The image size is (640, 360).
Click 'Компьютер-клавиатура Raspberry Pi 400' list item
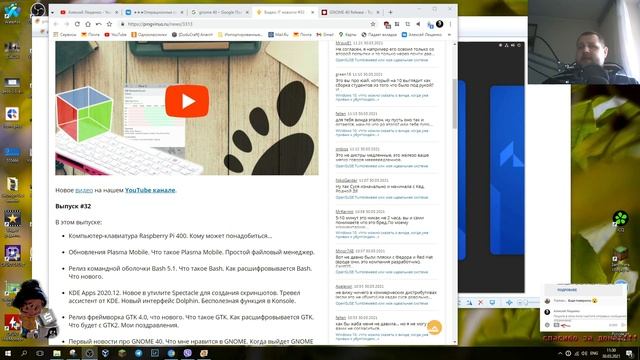[x=170, y=236]
